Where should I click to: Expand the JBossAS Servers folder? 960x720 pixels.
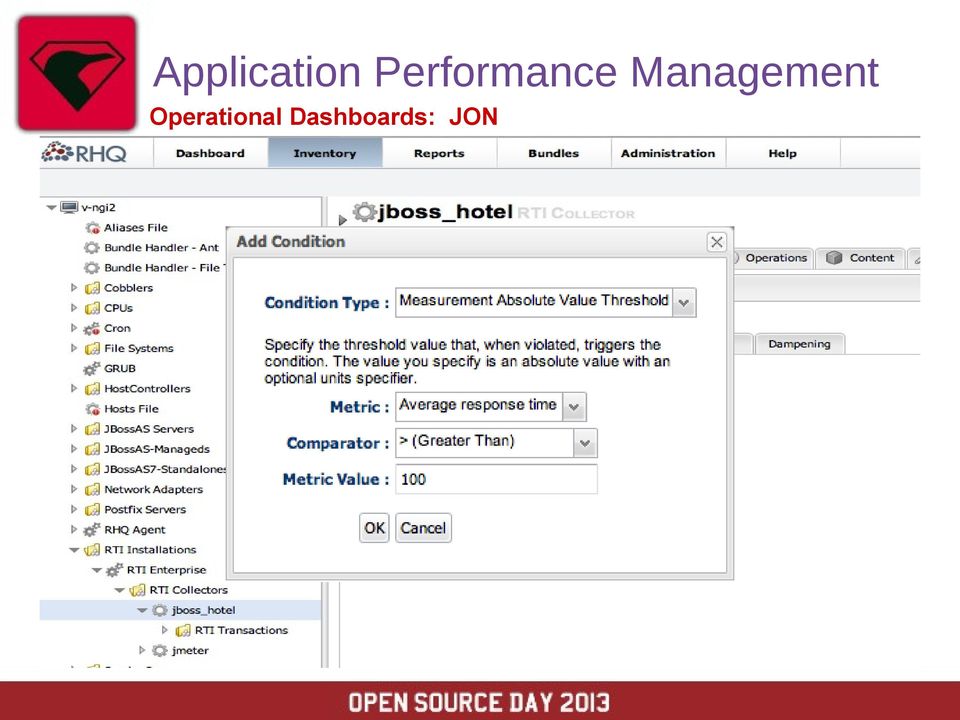pos(74,429)
